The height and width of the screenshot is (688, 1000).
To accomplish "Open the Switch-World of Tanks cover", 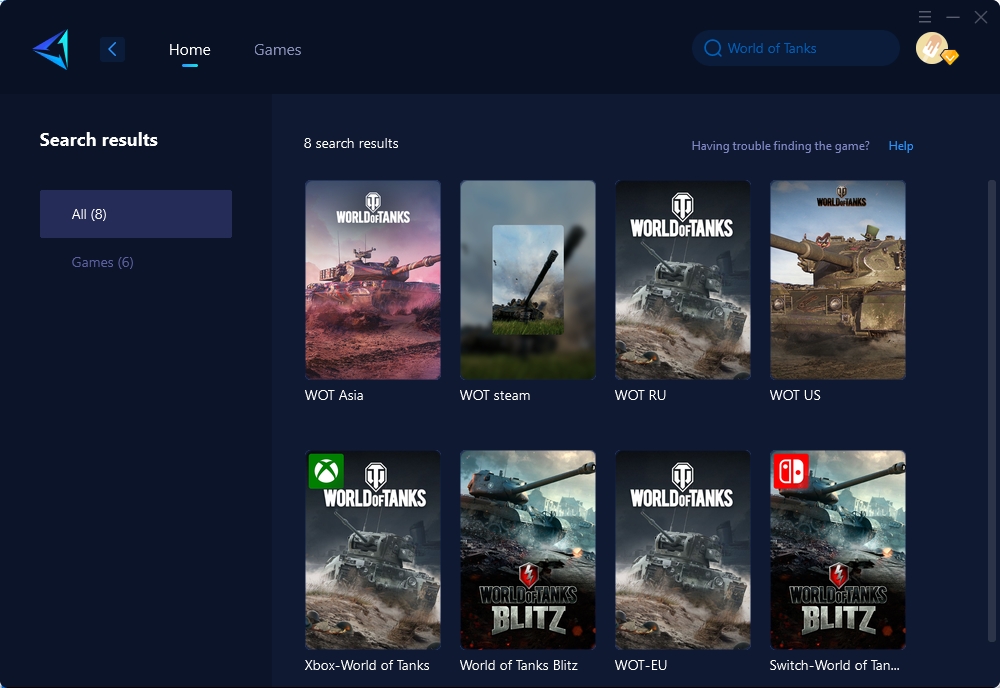I will [x=838, y=550].
